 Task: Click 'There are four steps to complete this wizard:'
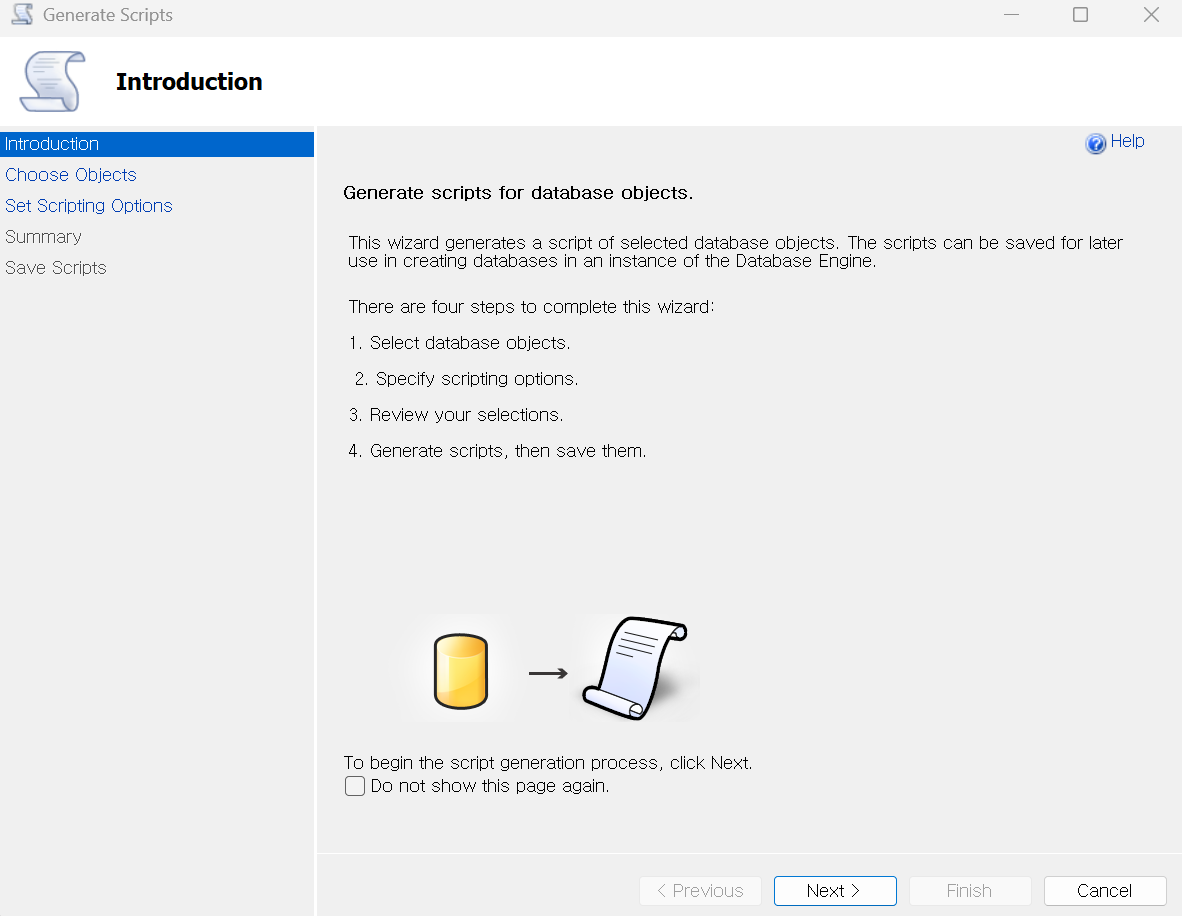point(531,307)
